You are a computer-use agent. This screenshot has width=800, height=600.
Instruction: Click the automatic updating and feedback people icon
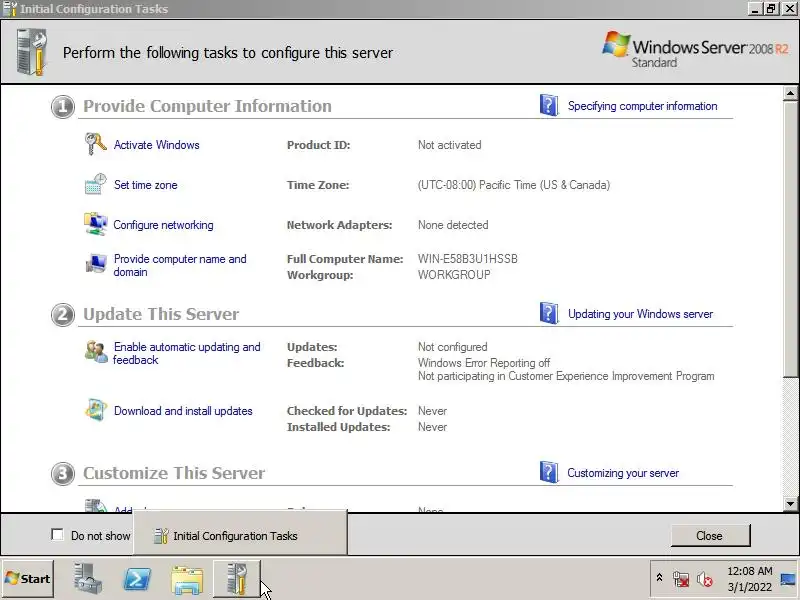[95, 352]
